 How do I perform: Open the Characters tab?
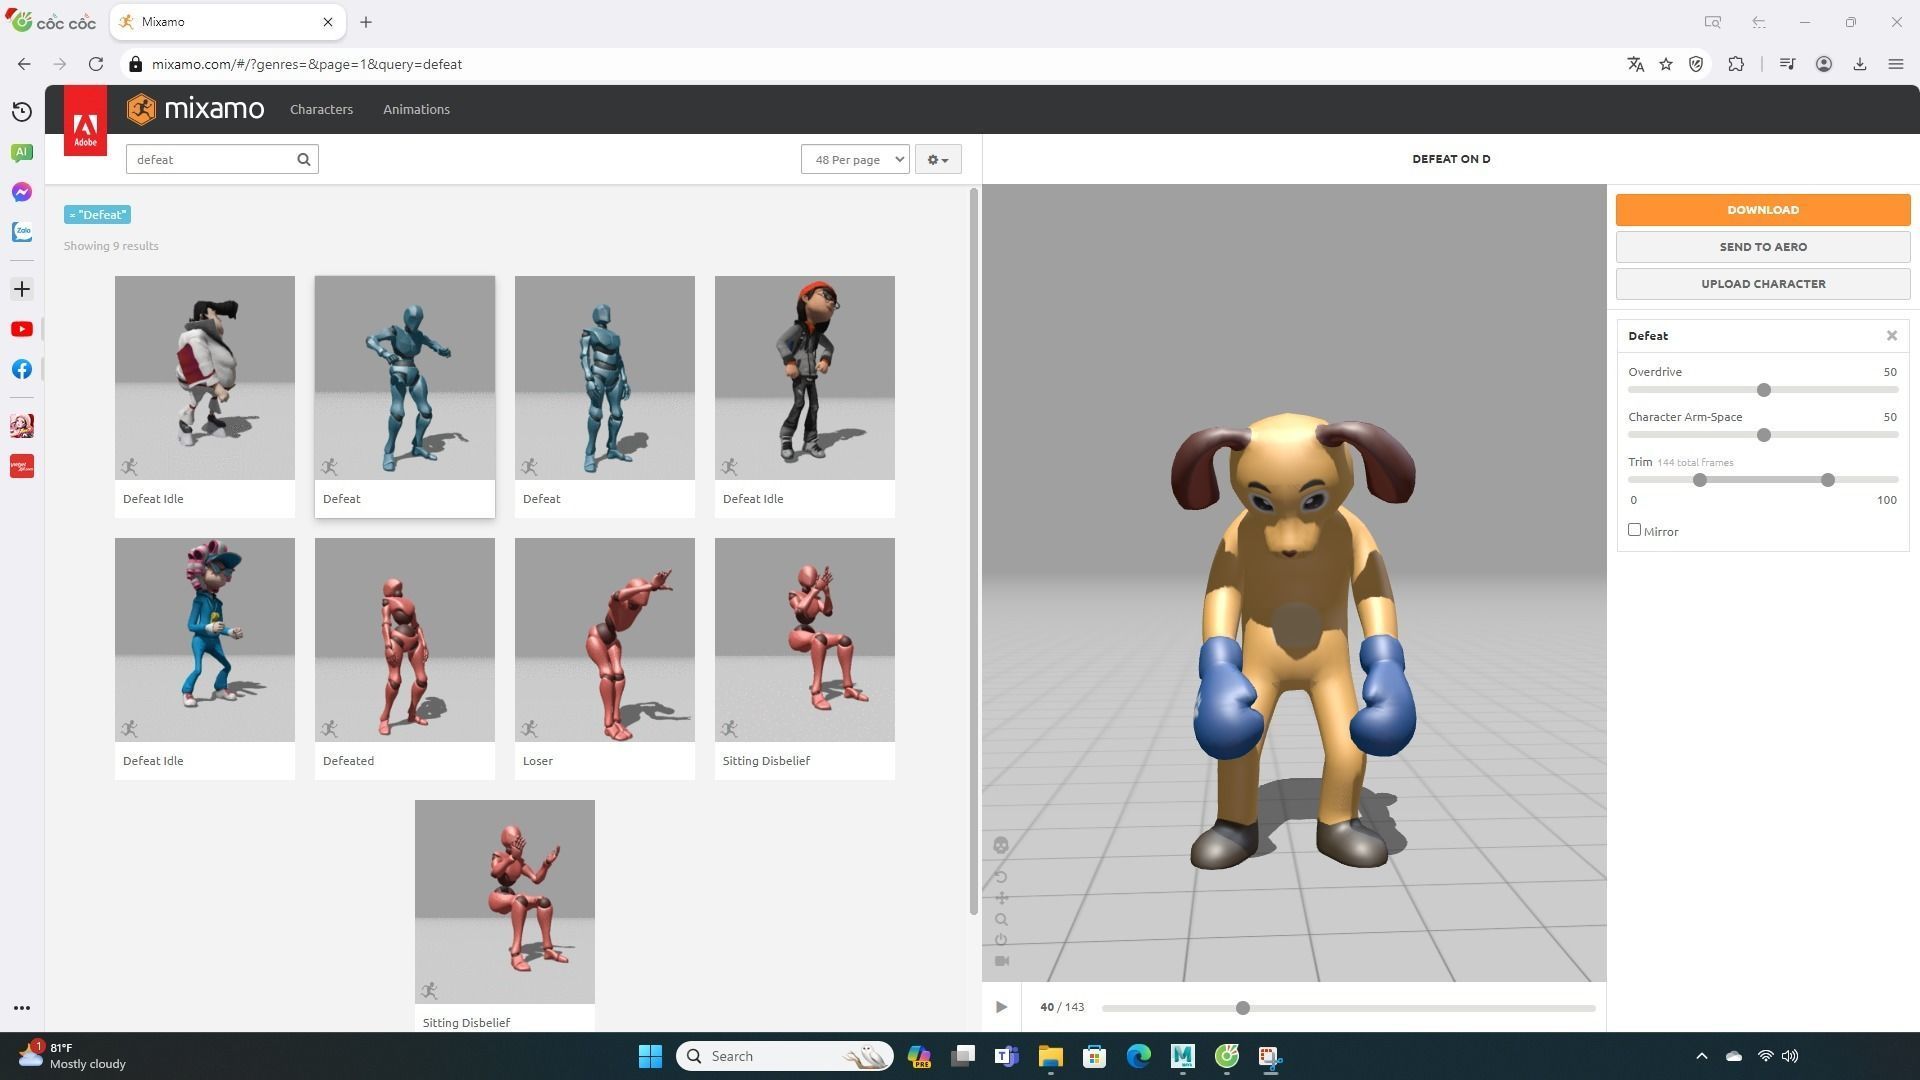(x=321, y=109)
